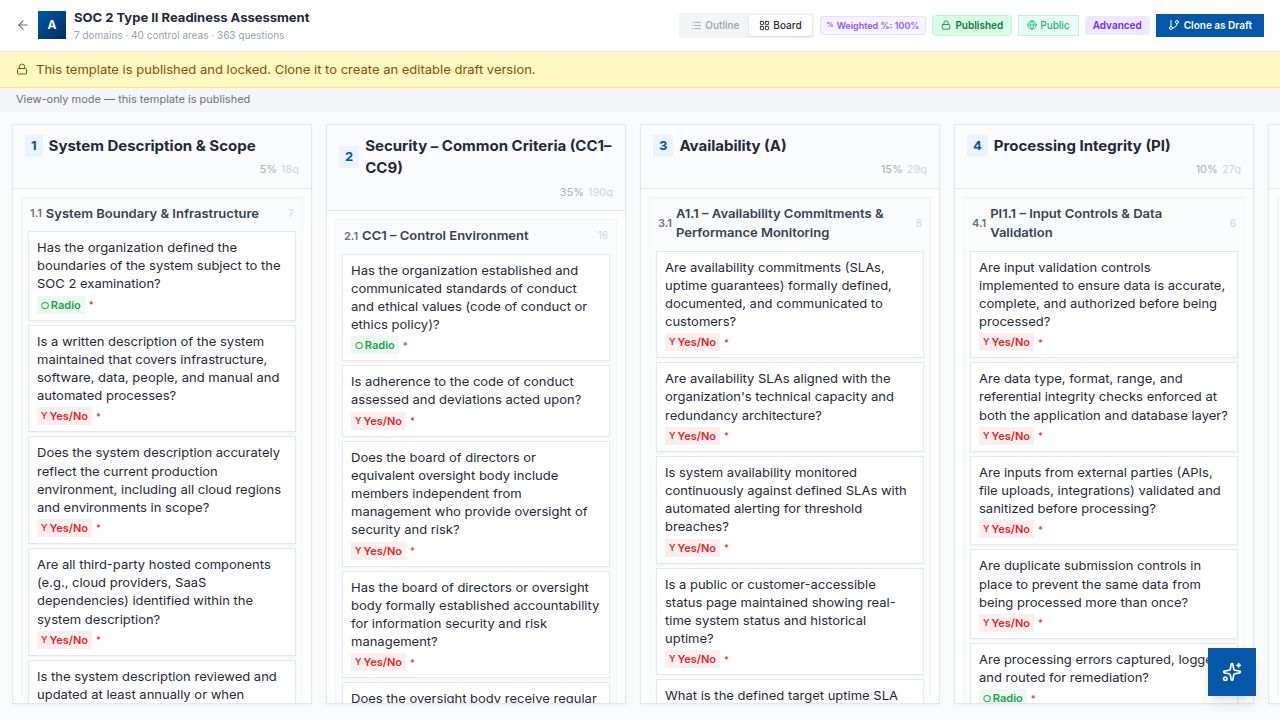Click Yes/No tag on status page question
Image resolution: width=1280 pixels, height=720 pixels.
click(x=692, y=659)
